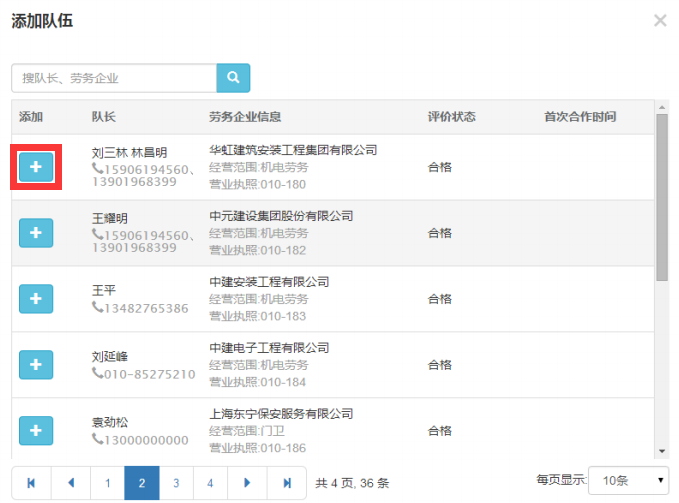The image size is (679, 503).
Task: Click the 首次合作时间 column header
Action: (580, 116)
